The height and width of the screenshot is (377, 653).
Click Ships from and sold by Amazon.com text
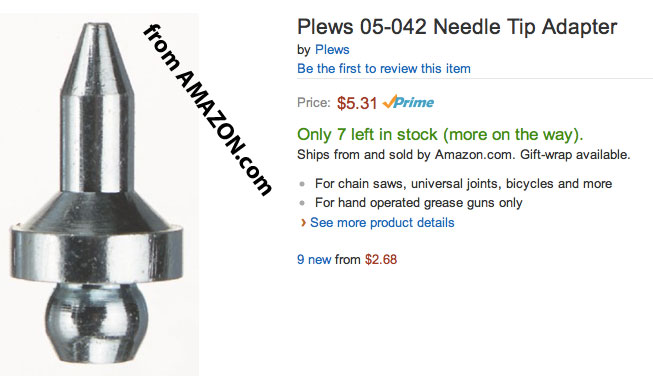click(404, 155)
